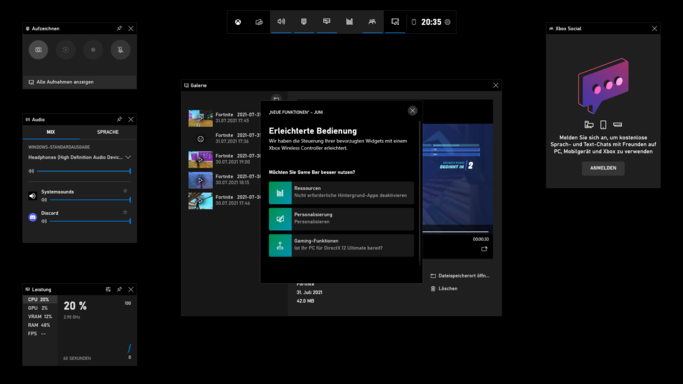Mute Discord via its small speaker icon

pyautogui.click(x=44, y=221)
